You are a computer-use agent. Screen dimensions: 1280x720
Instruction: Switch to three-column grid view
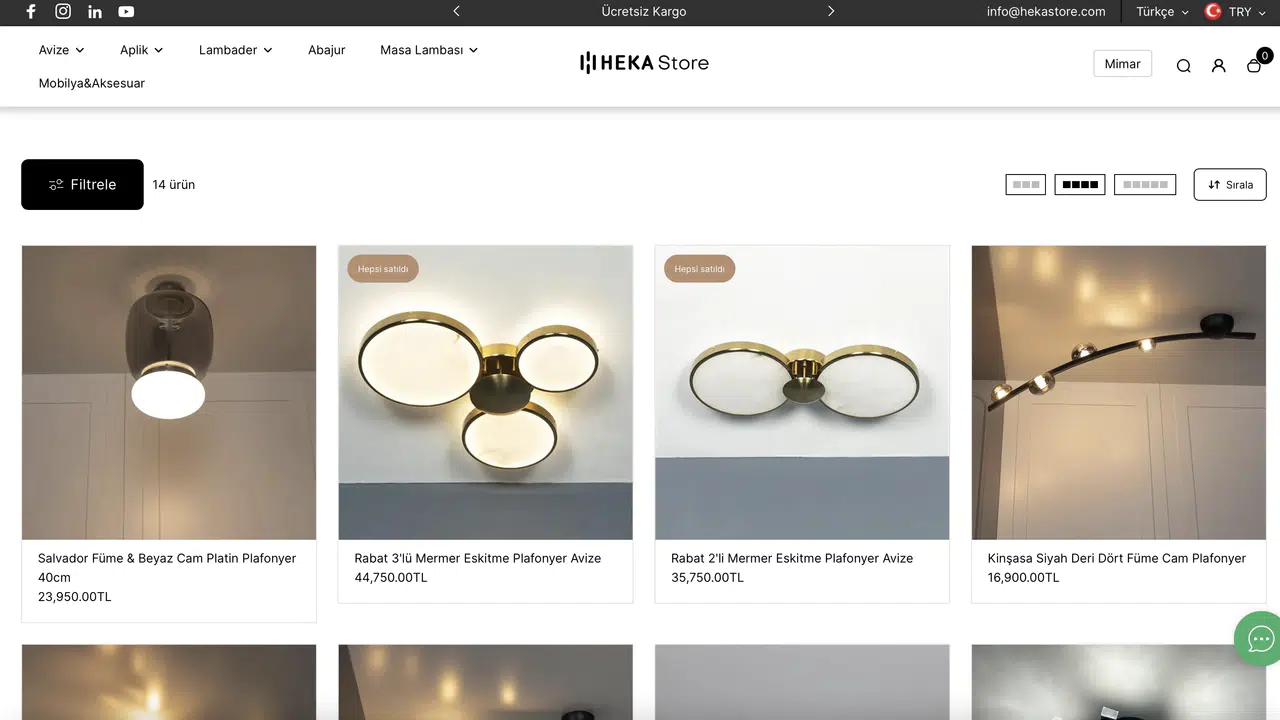pos(1025,184)
